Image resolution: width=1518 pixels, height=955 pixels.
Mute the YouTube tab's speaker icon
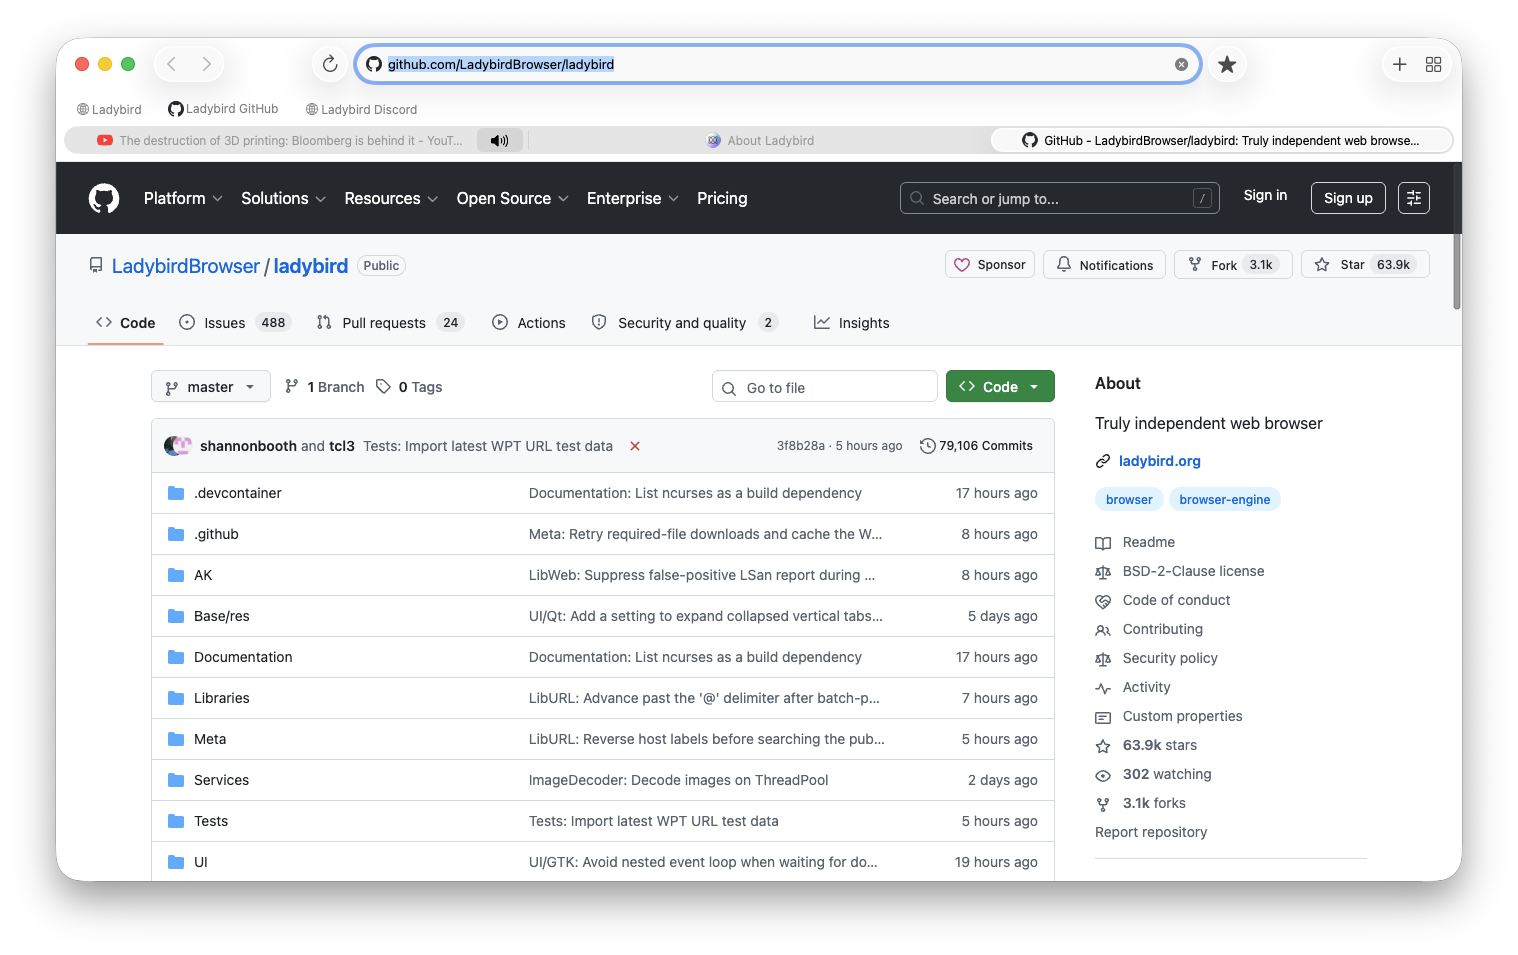499,141
